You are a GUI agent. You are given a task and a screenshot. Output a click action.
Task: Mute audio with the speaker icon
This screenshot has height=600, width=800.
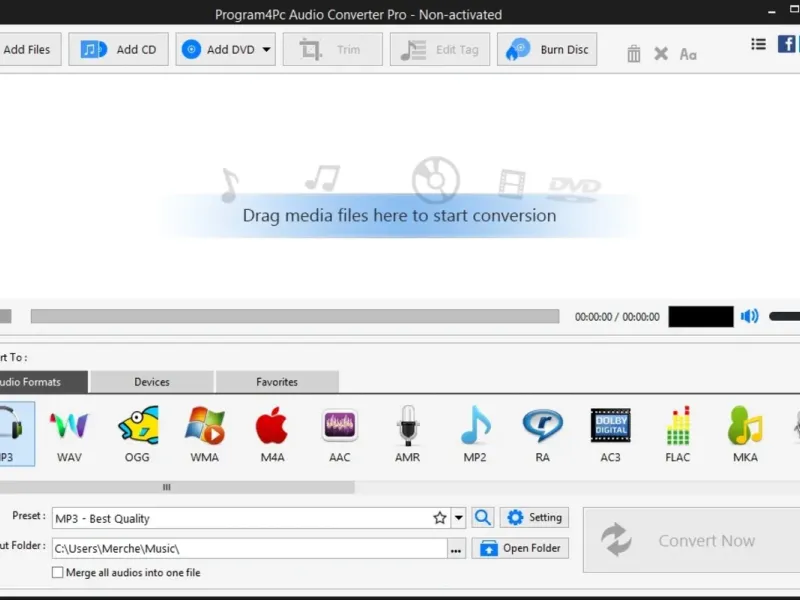(x=749, y=316)
